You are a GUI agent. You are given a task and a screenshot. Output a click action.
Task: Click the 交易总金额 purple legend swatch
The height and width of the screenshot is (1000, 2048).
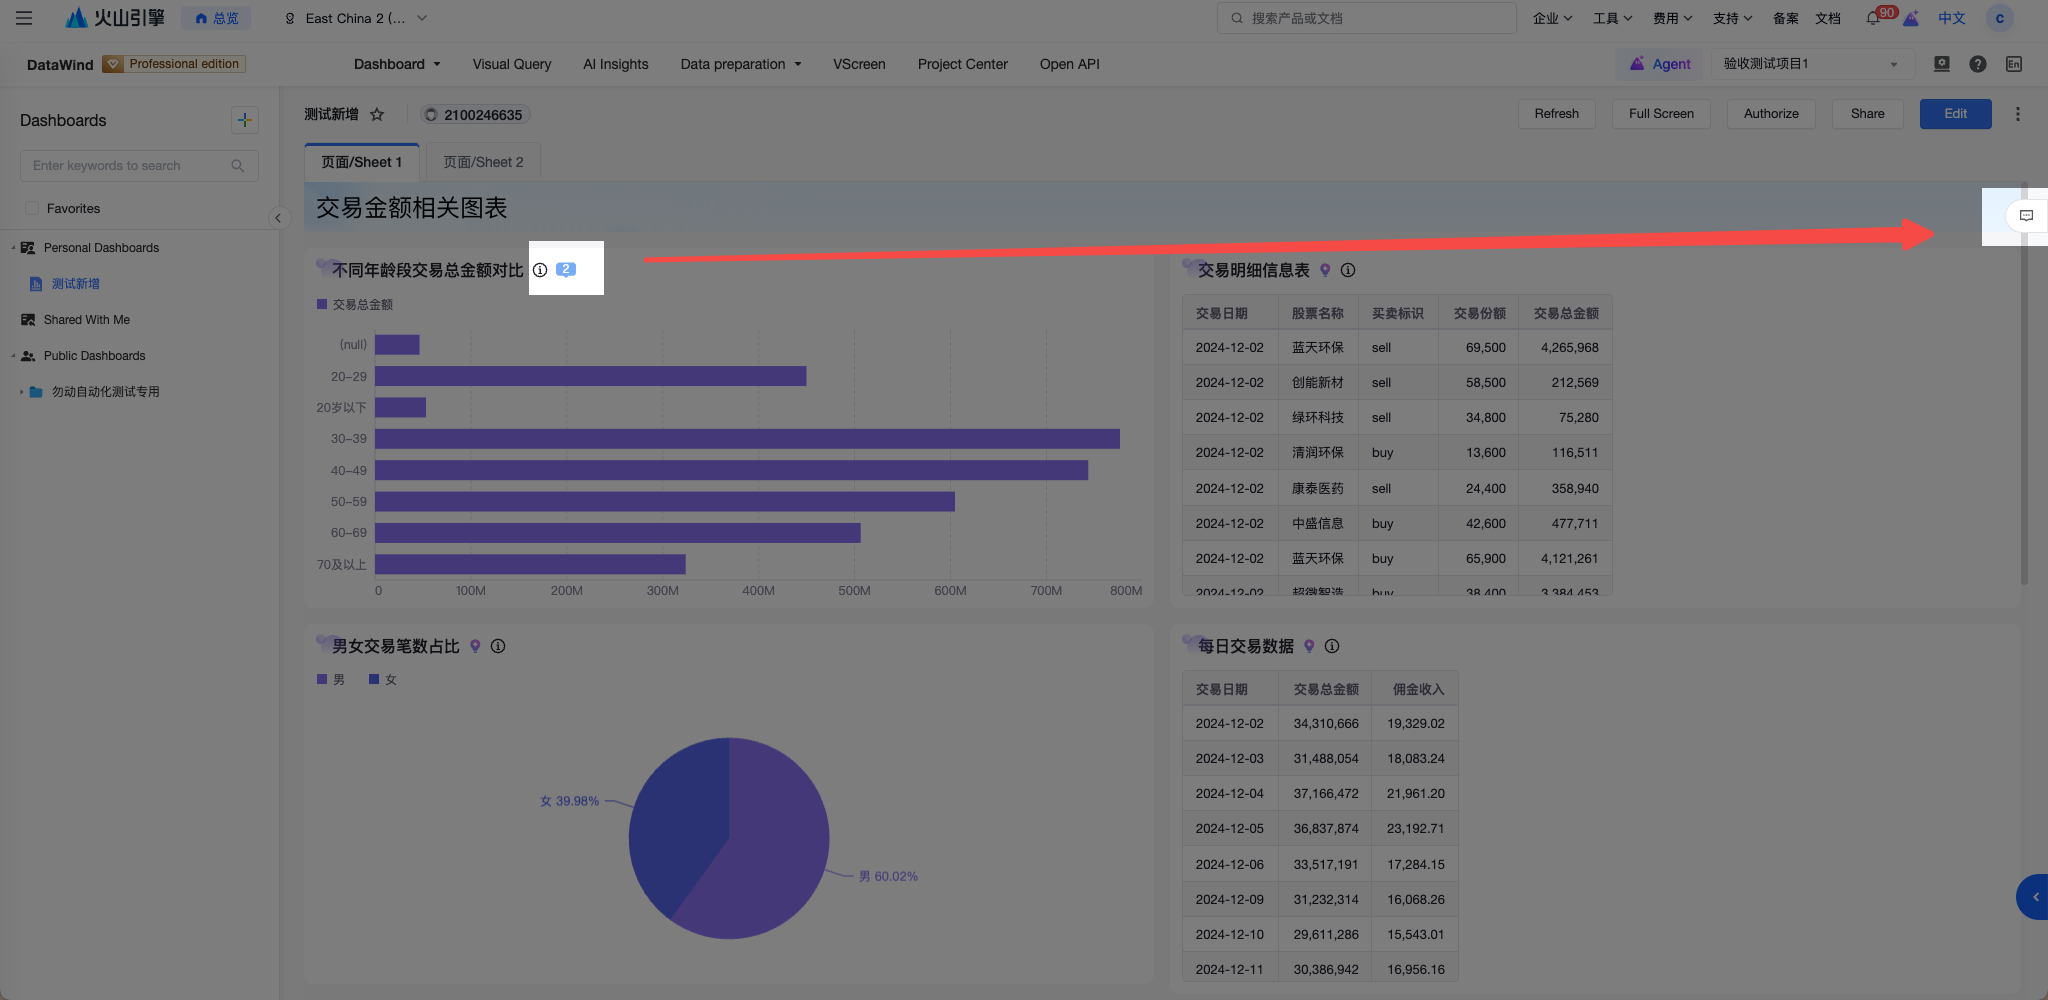click(x=322, y=304)
